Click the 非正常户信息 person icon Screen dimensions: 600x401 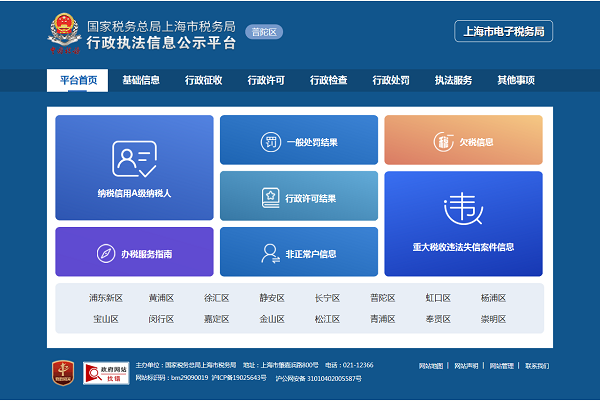pos(270,253)
